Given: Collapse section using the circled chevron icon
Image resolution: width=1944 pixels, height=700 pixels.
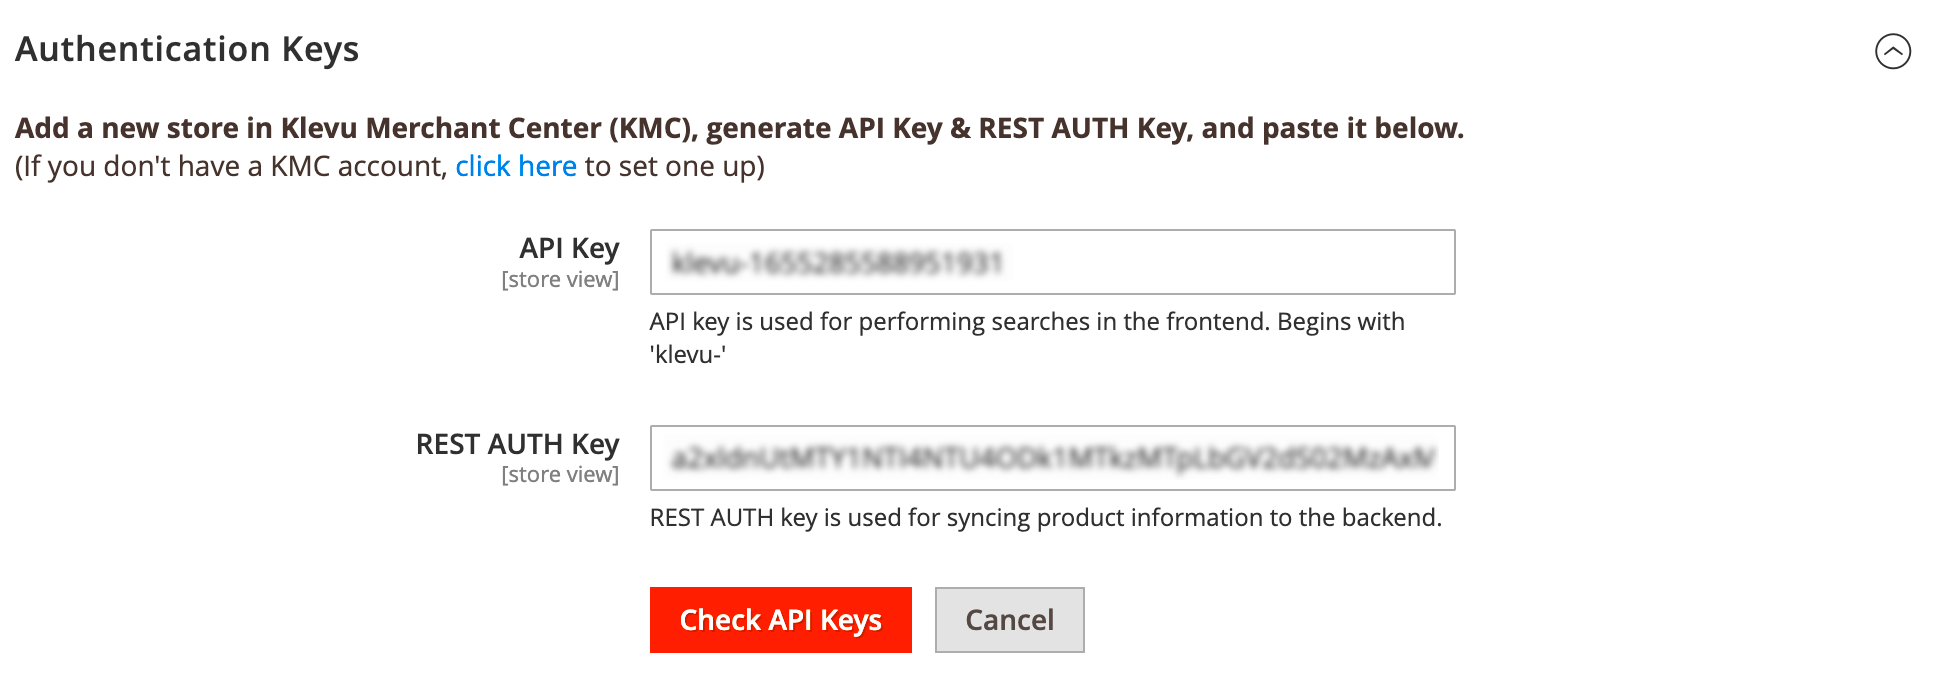Looking at the screenshot, I should 1892,51.
